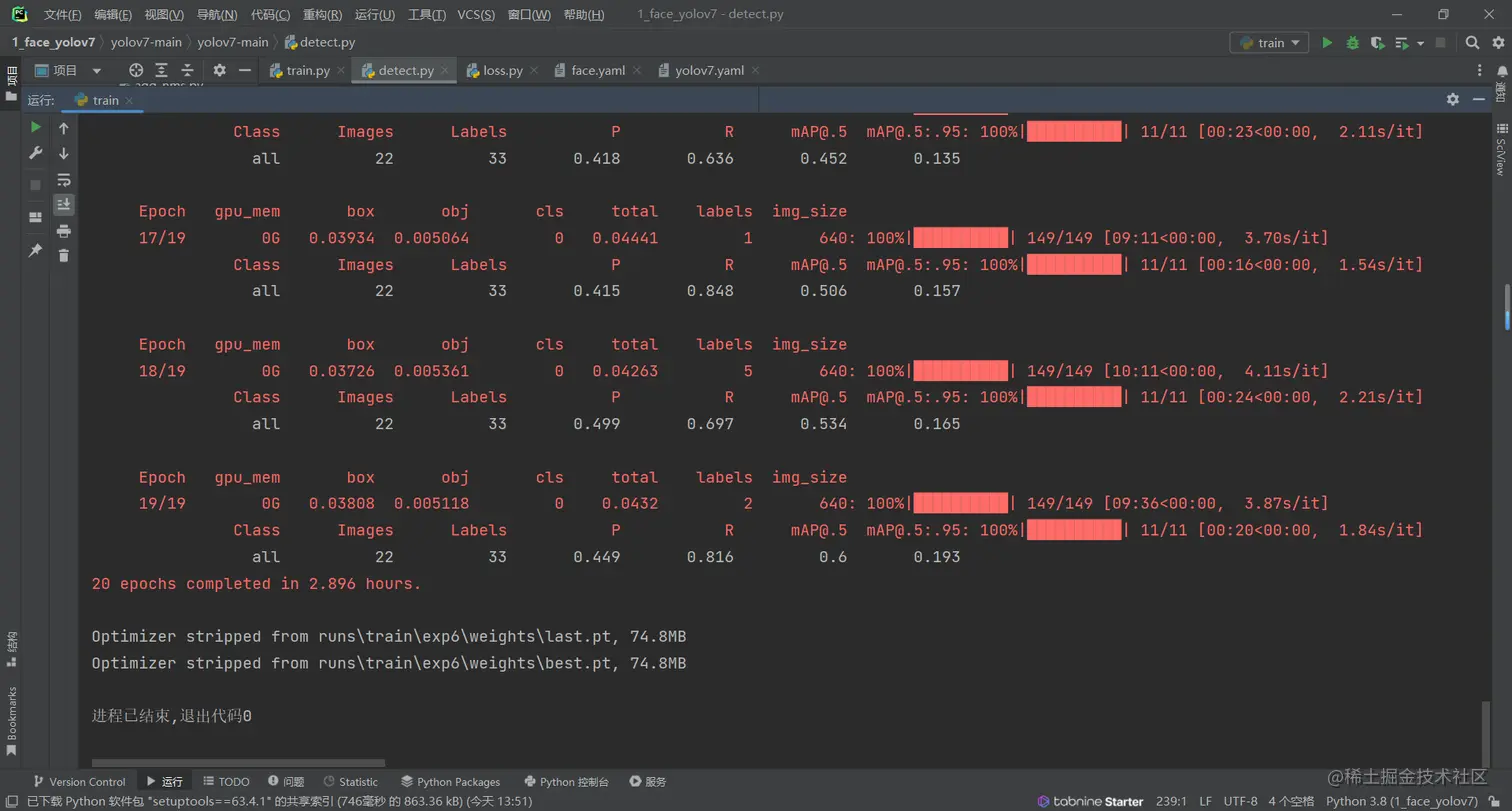The width and height of the screenshot is (1512, 811).
Task: Start debugging with the green bug icon
Action: (x=1352, y=43)
